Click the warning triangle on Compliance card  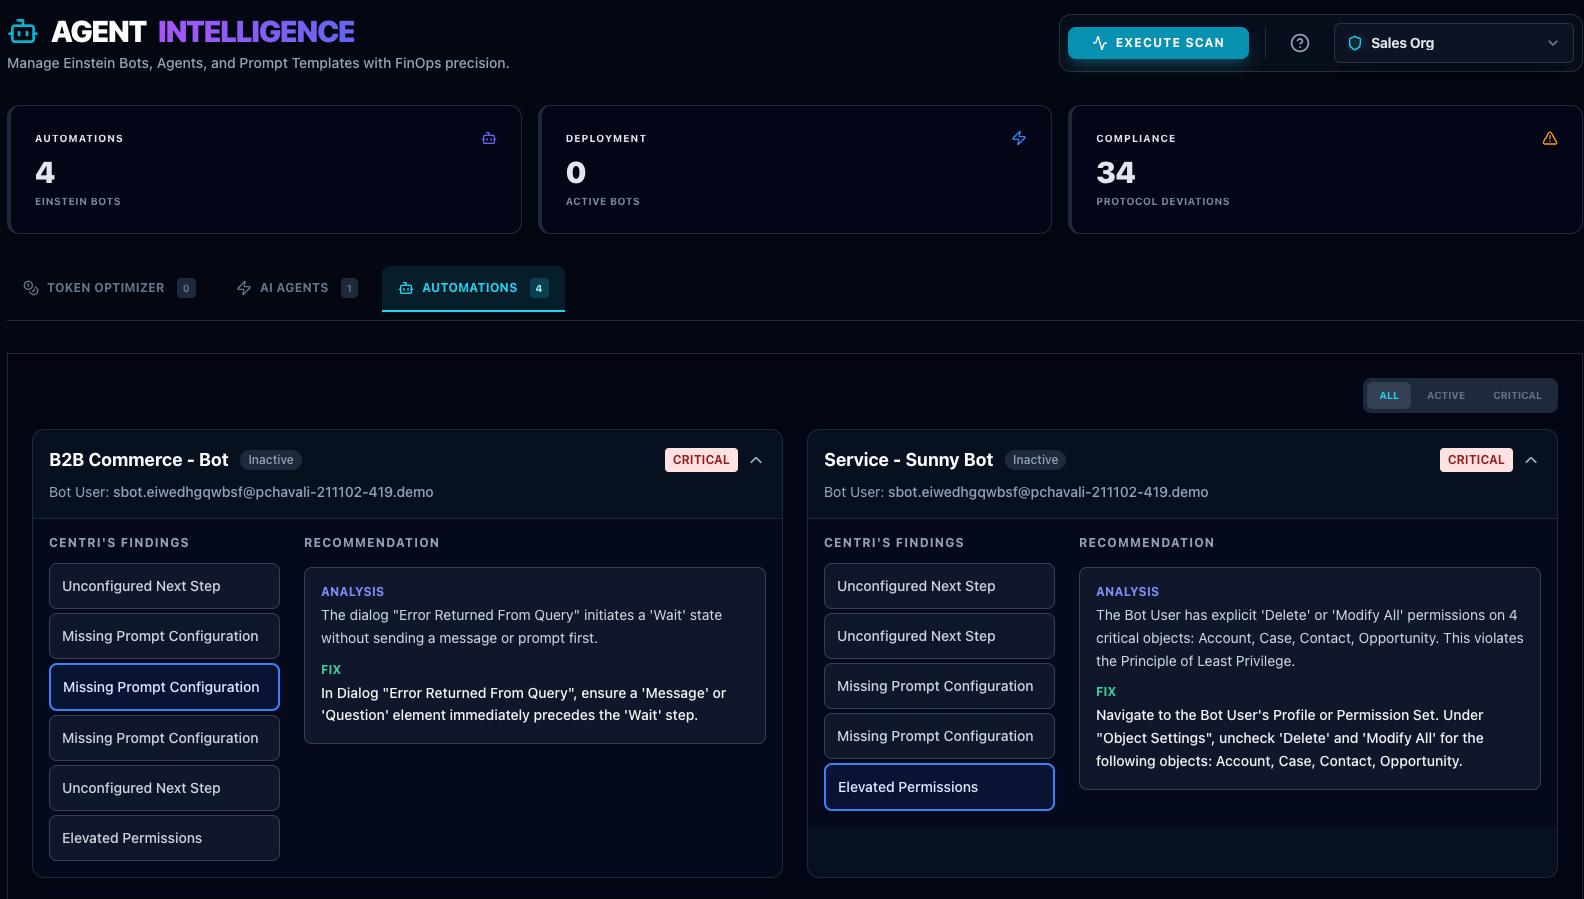(1550, 138)
